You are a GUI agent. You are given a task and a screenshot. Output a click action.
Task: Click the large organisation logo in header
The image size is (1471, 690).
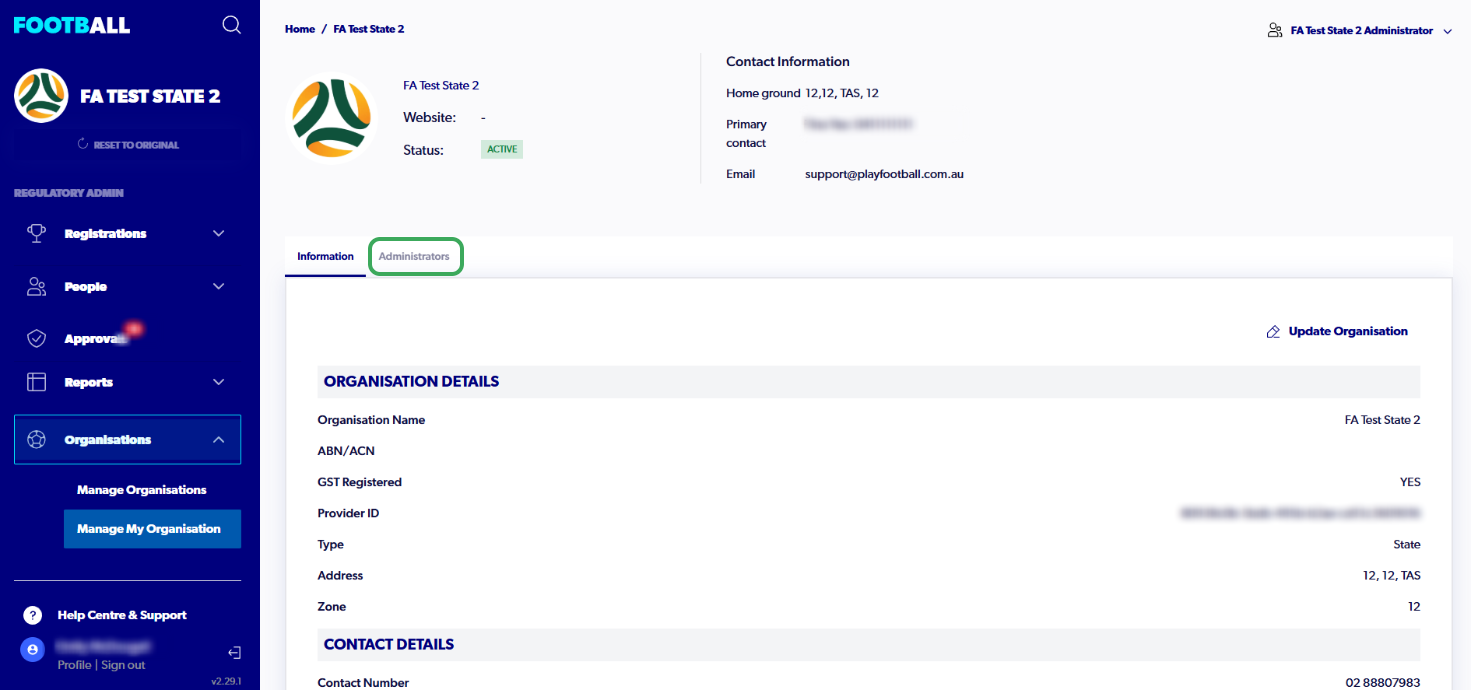pos(331,117)
